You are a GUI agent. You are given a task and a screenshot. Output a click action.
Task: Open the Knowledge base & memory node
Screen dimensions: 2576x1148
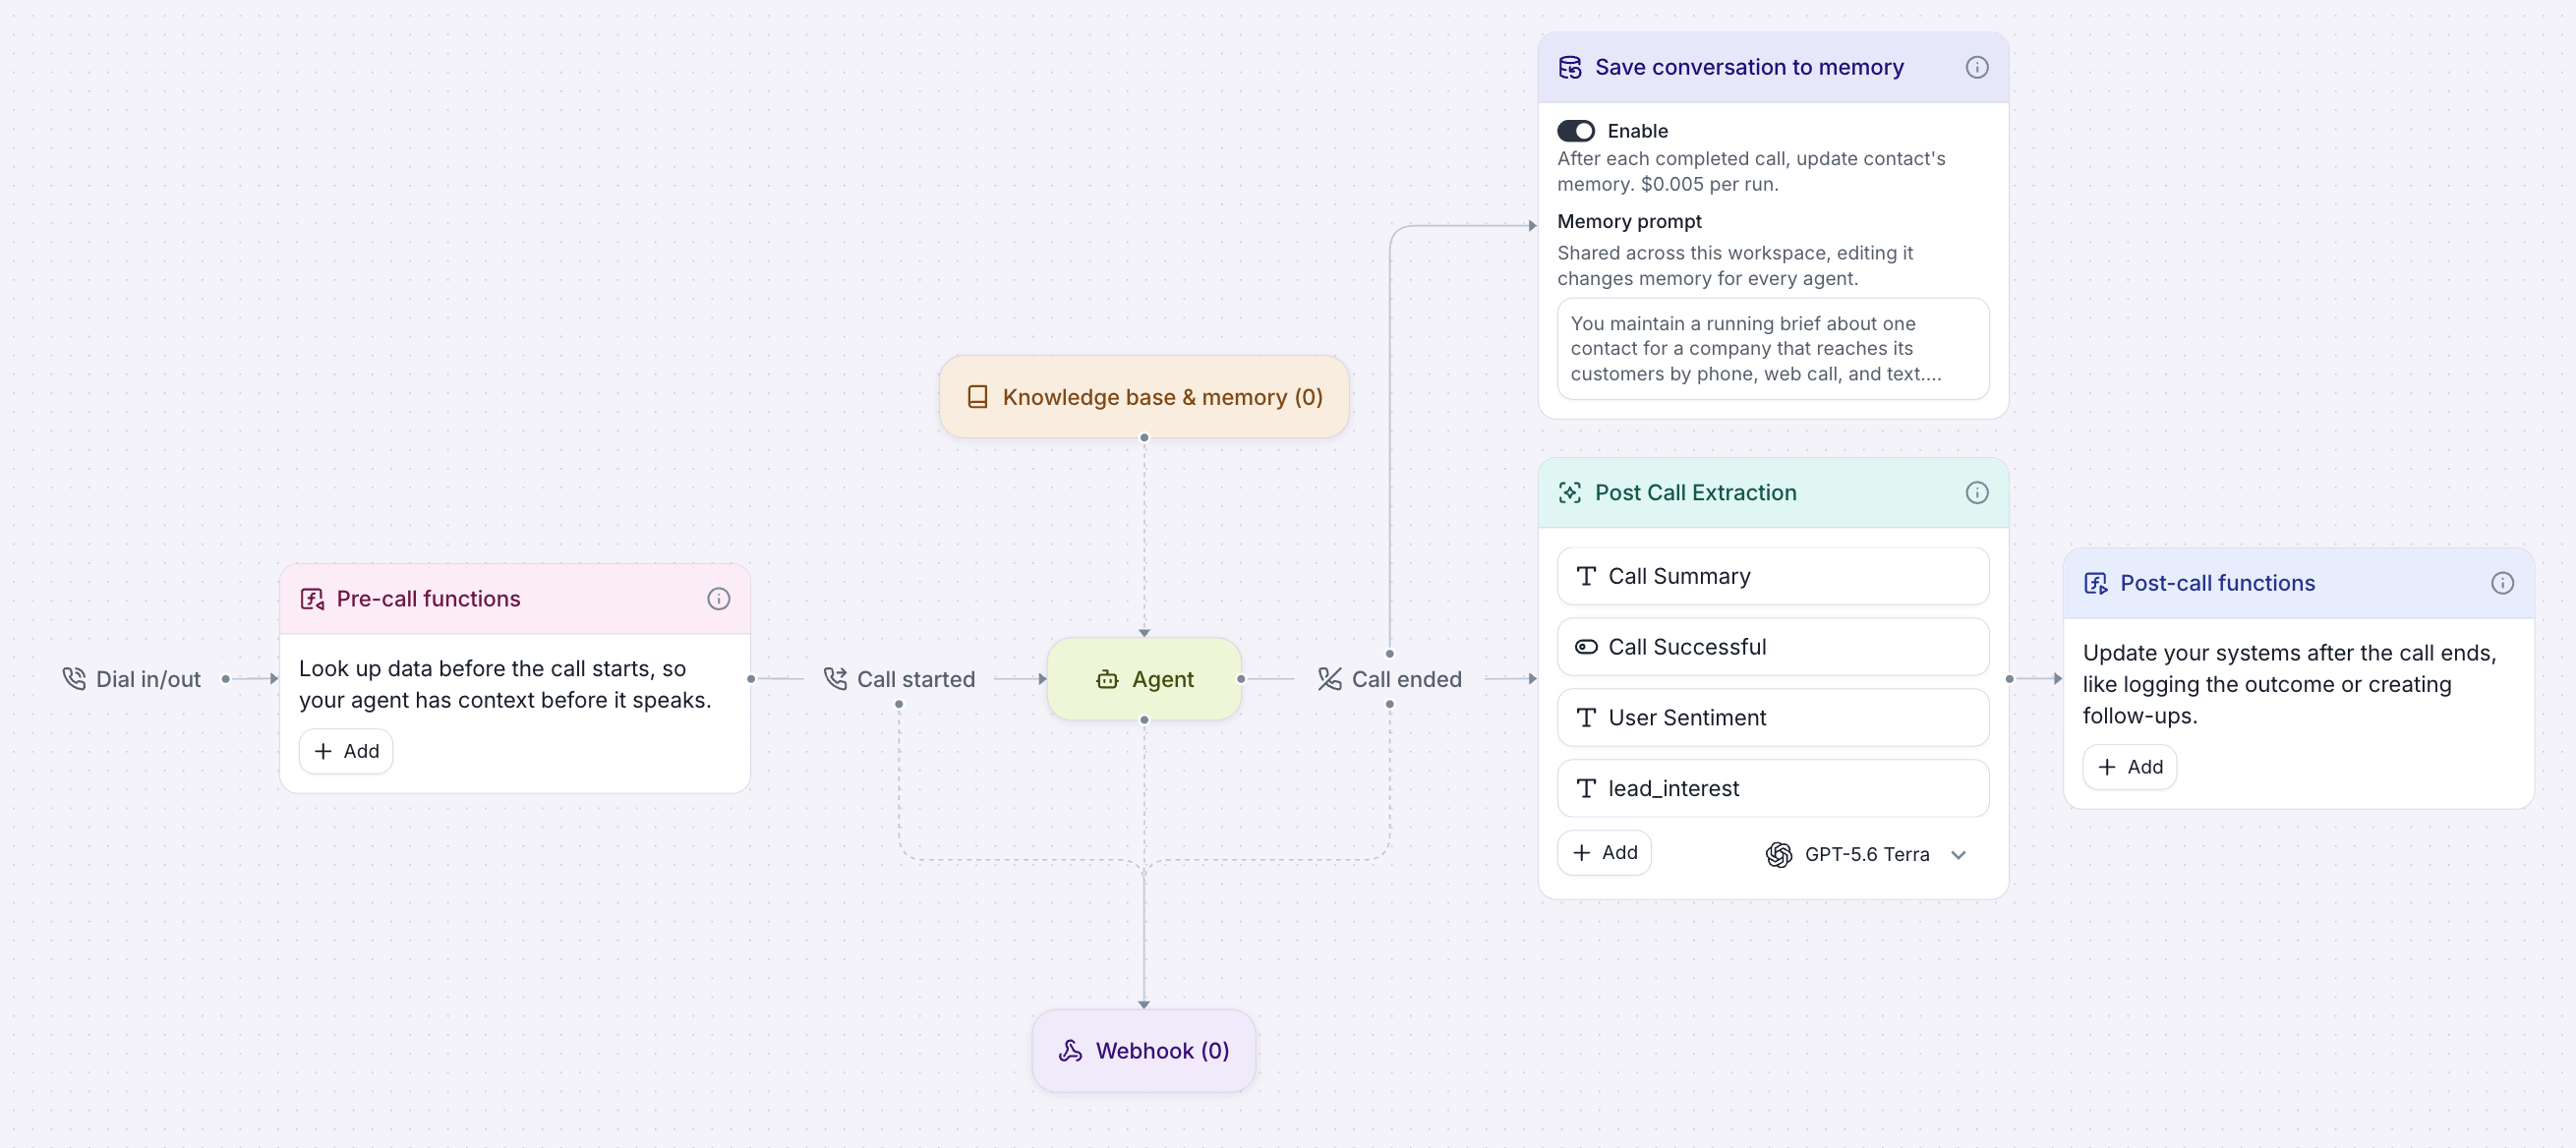[1144, 397]
